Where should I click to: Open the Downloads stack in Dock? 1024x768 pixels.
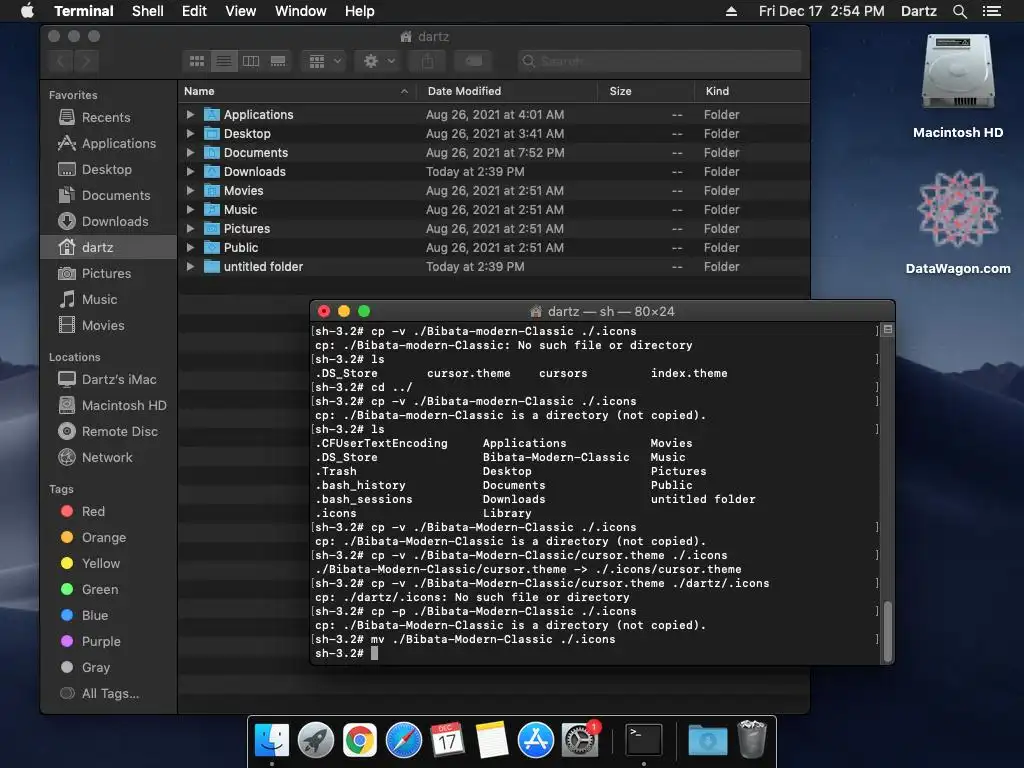[708, 741]
